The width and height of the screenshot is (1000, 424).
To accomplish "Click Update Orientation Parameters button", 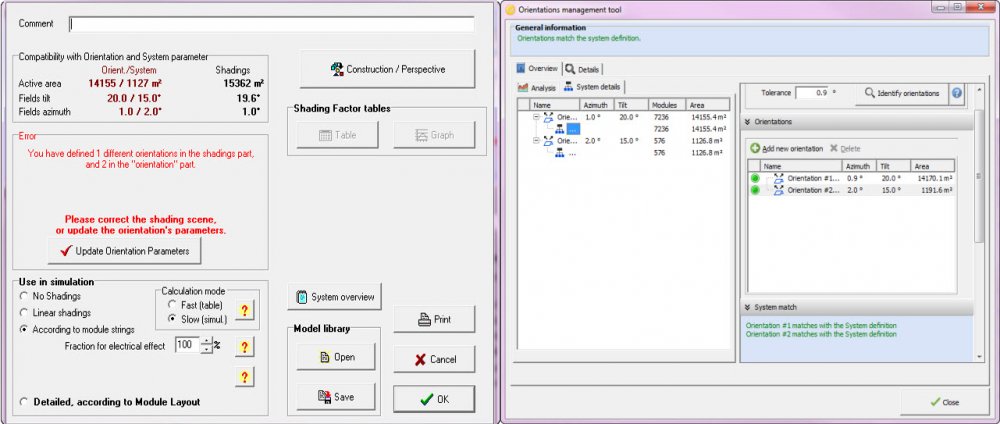I will 125,250.
